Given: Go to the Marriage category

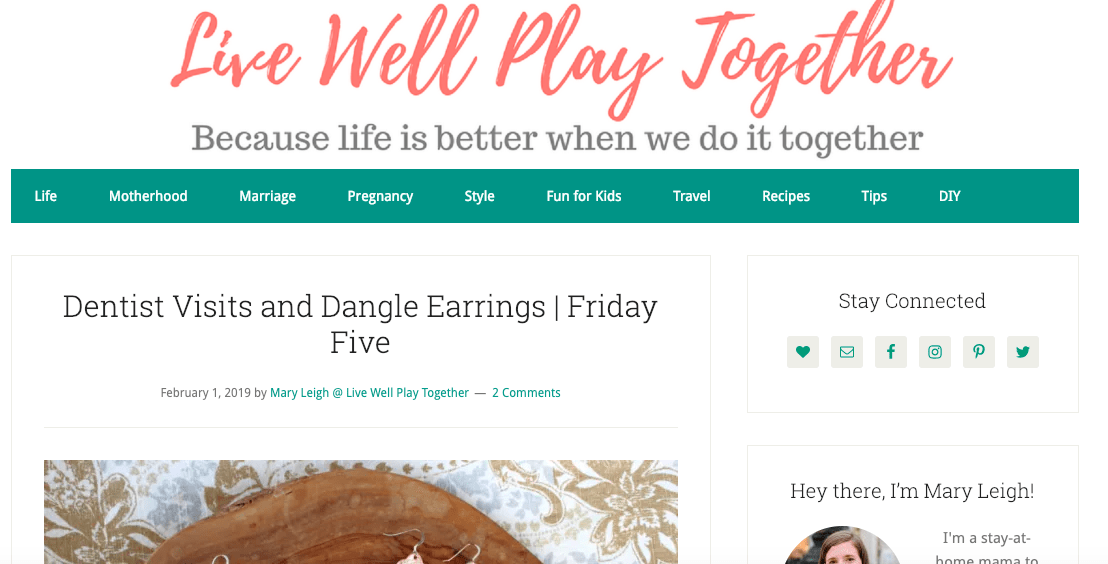Looking at the screenshot, I should pyautogui.click(x=267, y=196).
